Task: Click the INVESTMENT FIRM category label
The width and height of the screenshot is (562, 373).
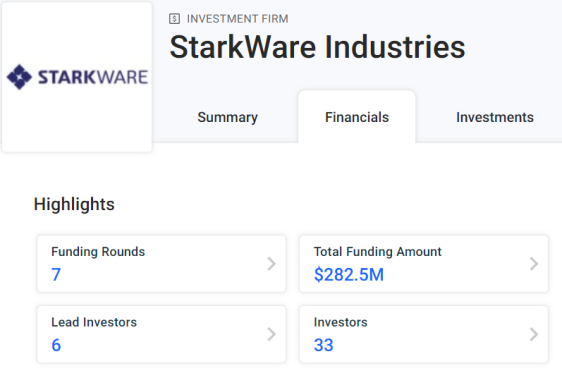Action: pyautogui.click(x=237, y=19)
